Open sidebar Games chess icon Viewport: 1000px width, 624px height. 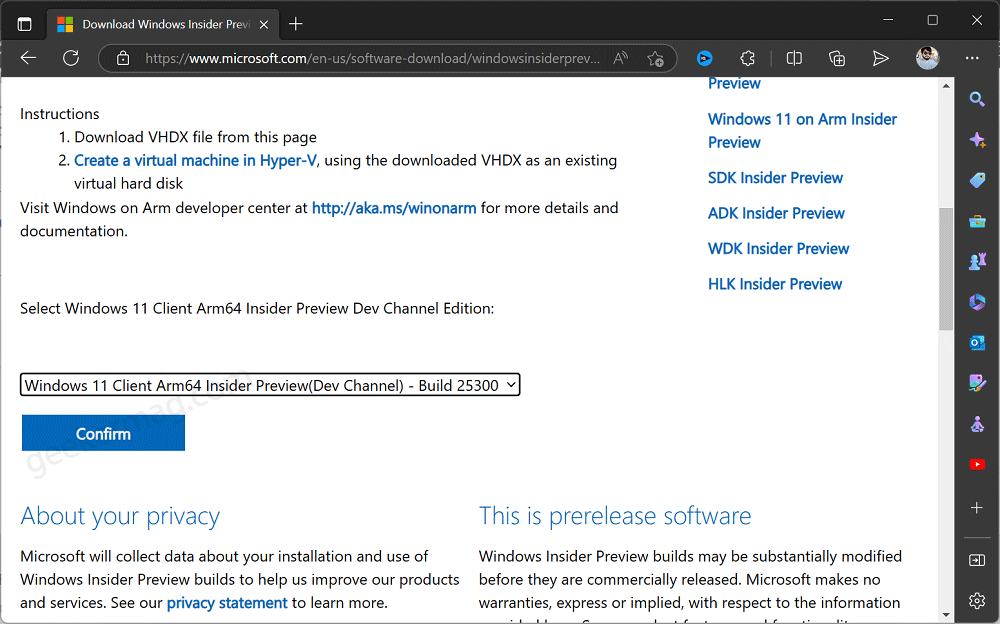977,261
